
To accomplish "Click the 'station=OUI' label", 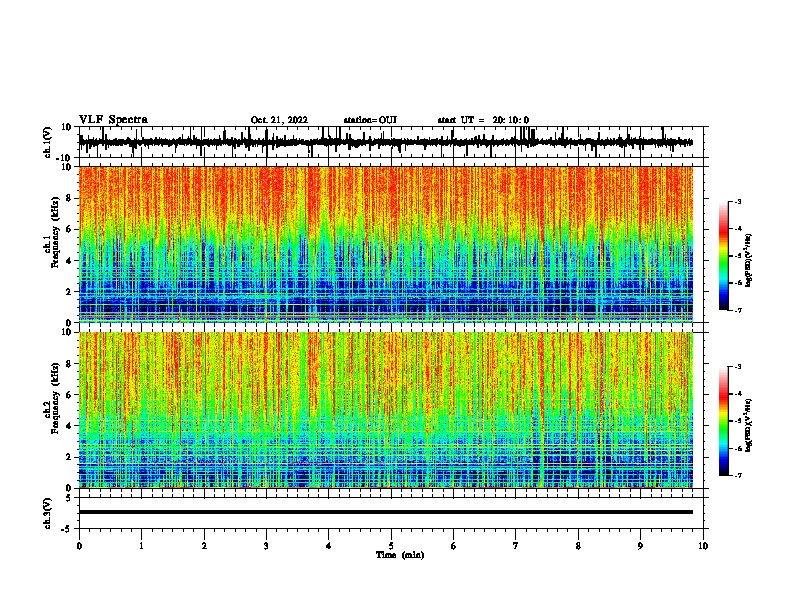I will click(x=370, y=120).
